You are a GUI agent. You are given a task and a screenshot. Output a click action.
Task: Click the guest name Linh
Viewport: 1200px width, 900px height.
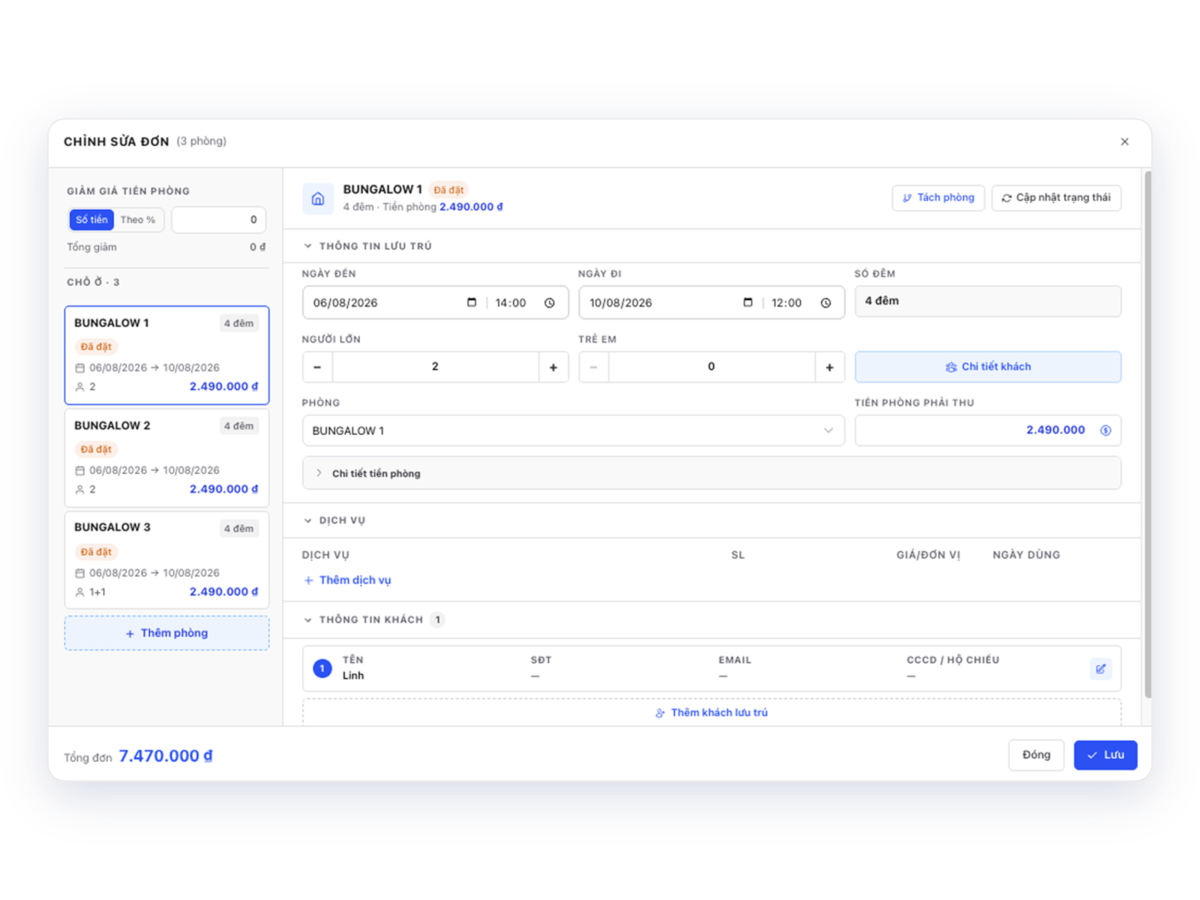pos(353,676)
